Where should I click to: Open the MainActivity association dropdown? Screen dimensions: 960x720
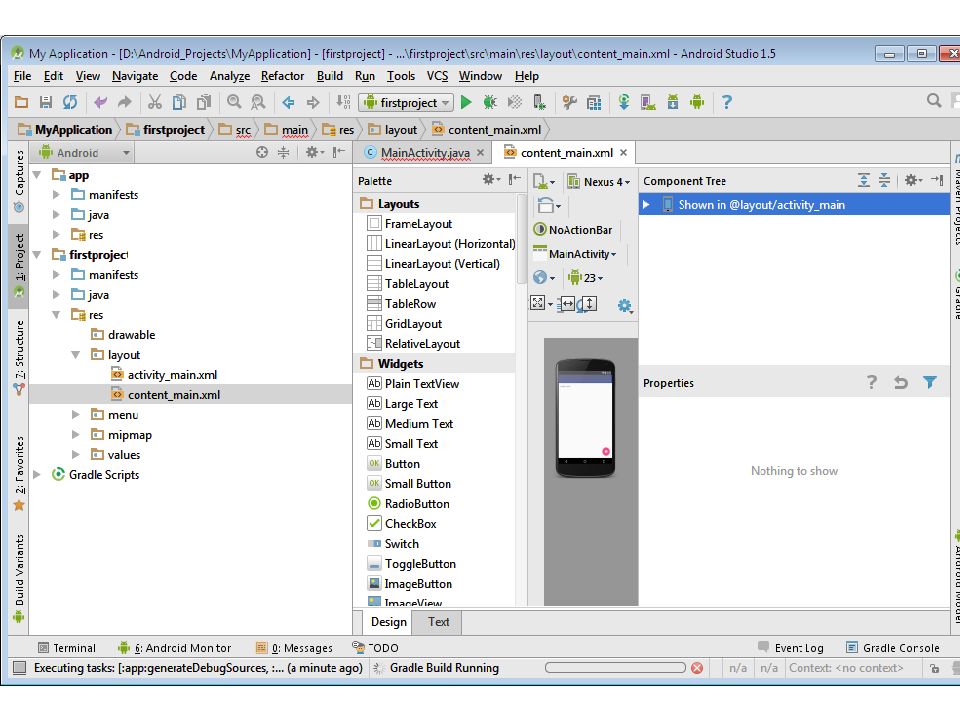(575, 253)
